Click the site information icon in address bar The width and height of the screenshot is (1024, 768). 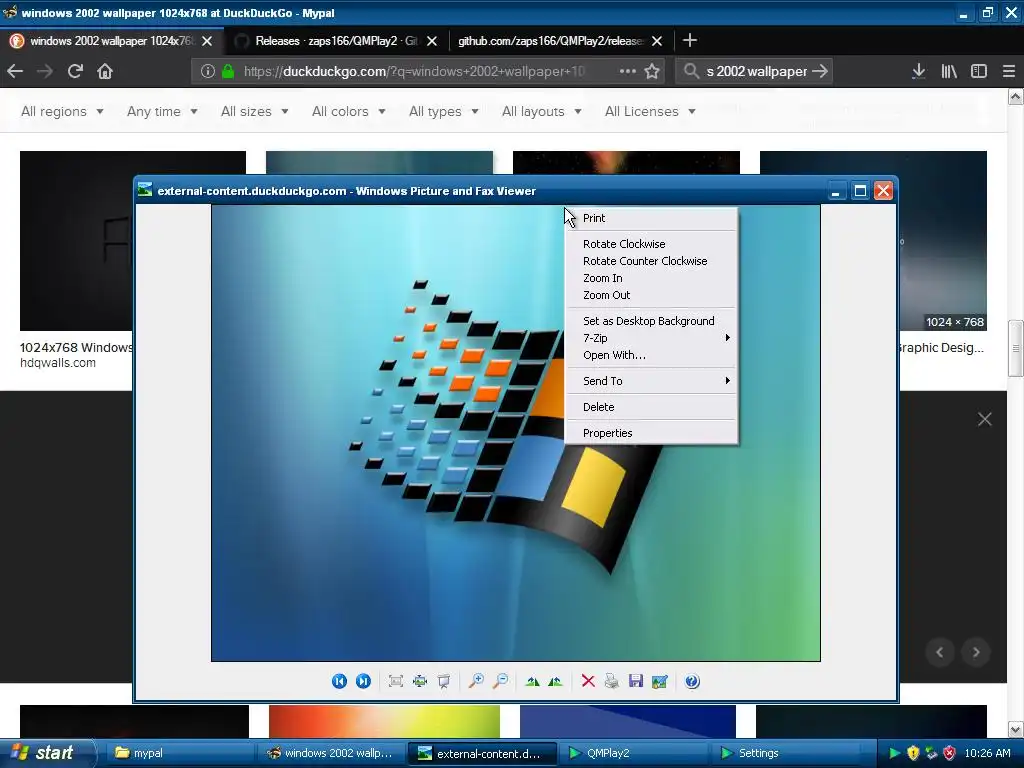point(208,71)
